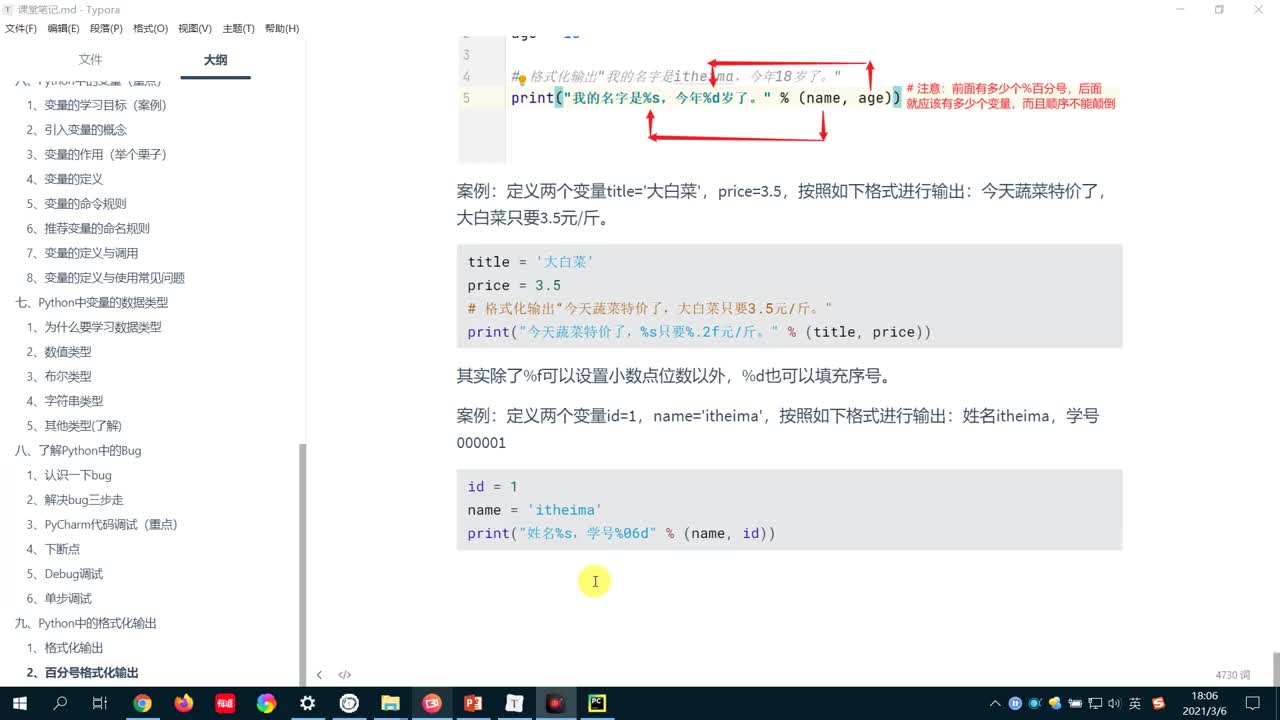Viewport: 1280px width, 720px height.
Task: Click the paragraph starting 其实除了%f
Action: 674,376
